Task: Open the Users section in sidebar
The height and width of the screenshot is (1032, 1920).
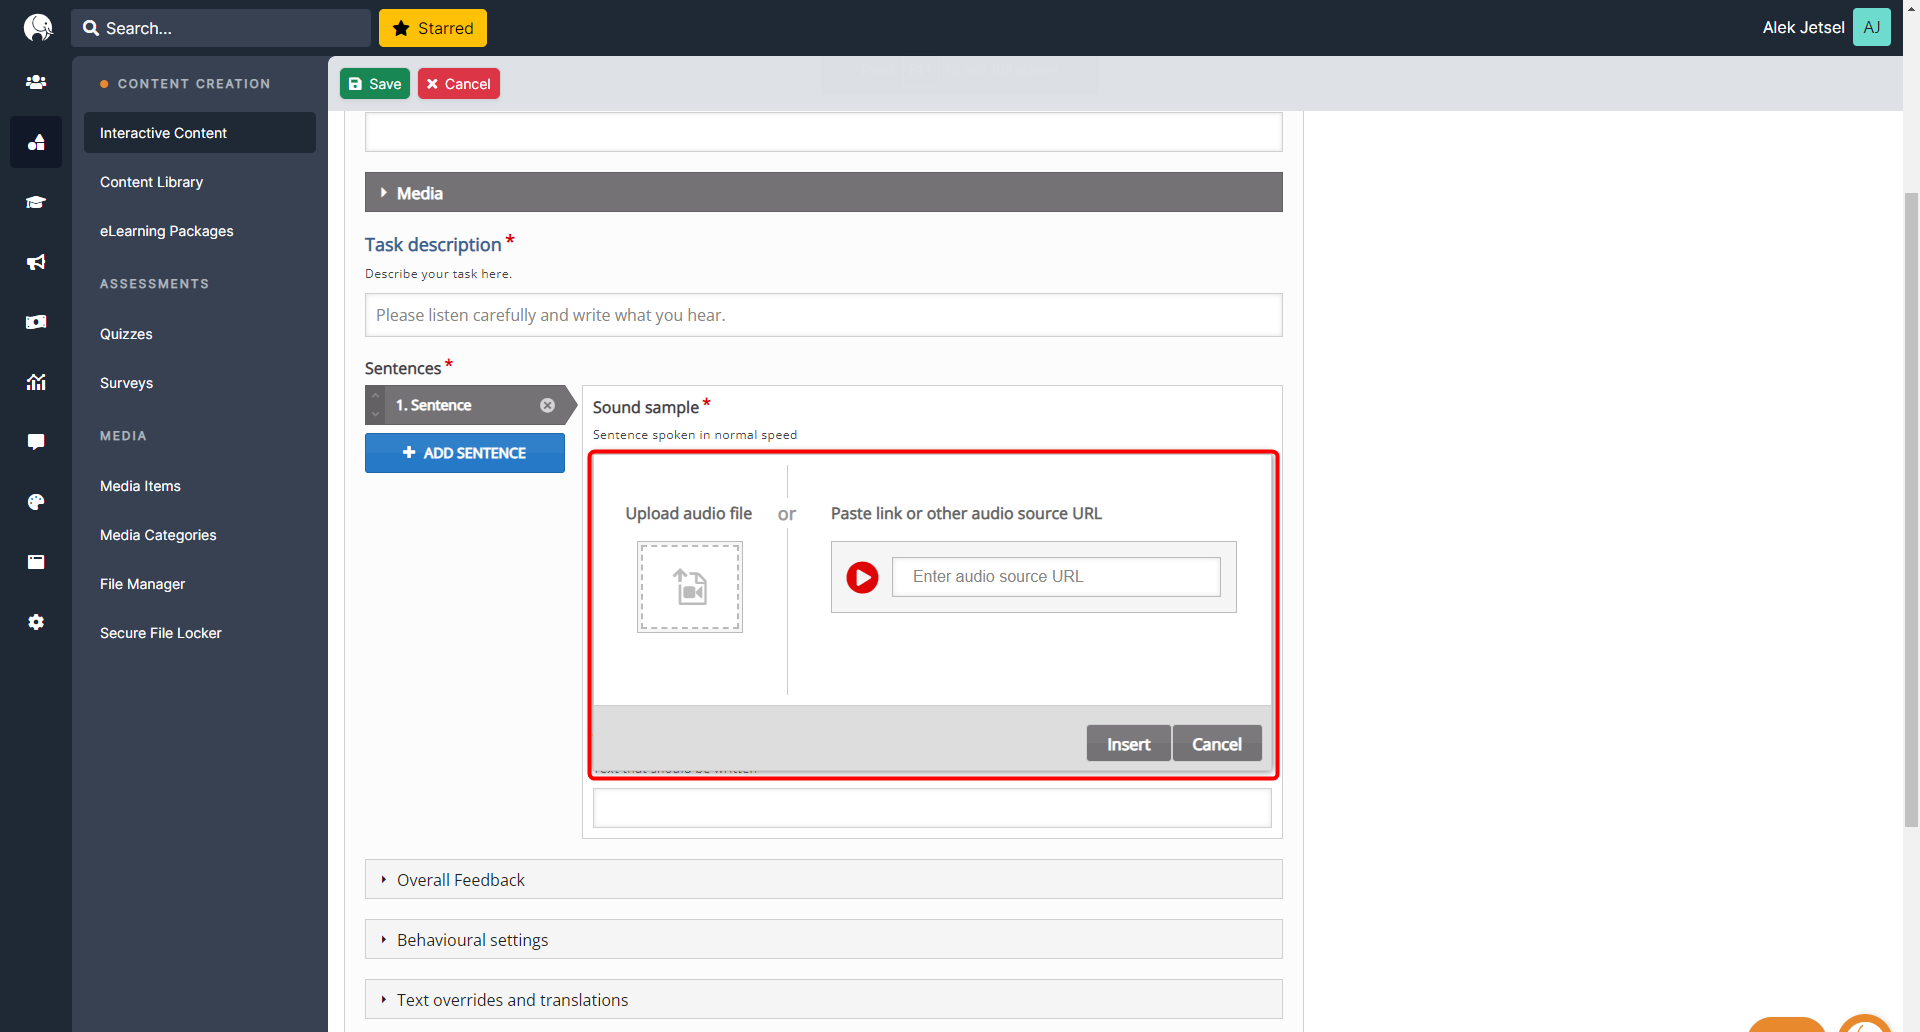Action: point(36,82)
